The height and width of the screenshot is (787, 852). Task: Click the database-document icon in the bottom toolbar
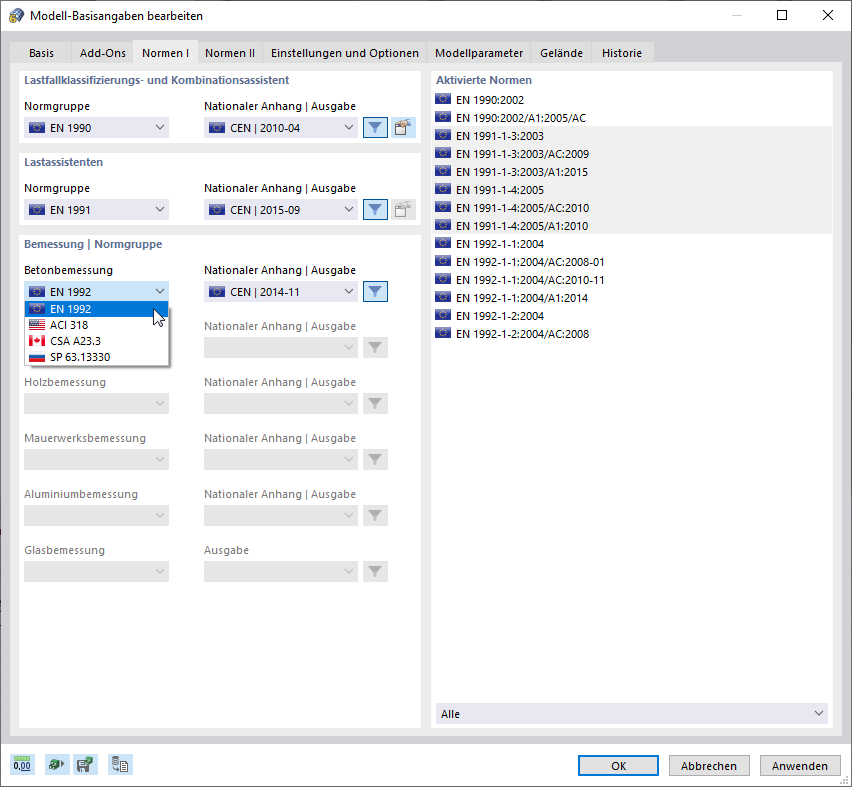click(120, 765)
